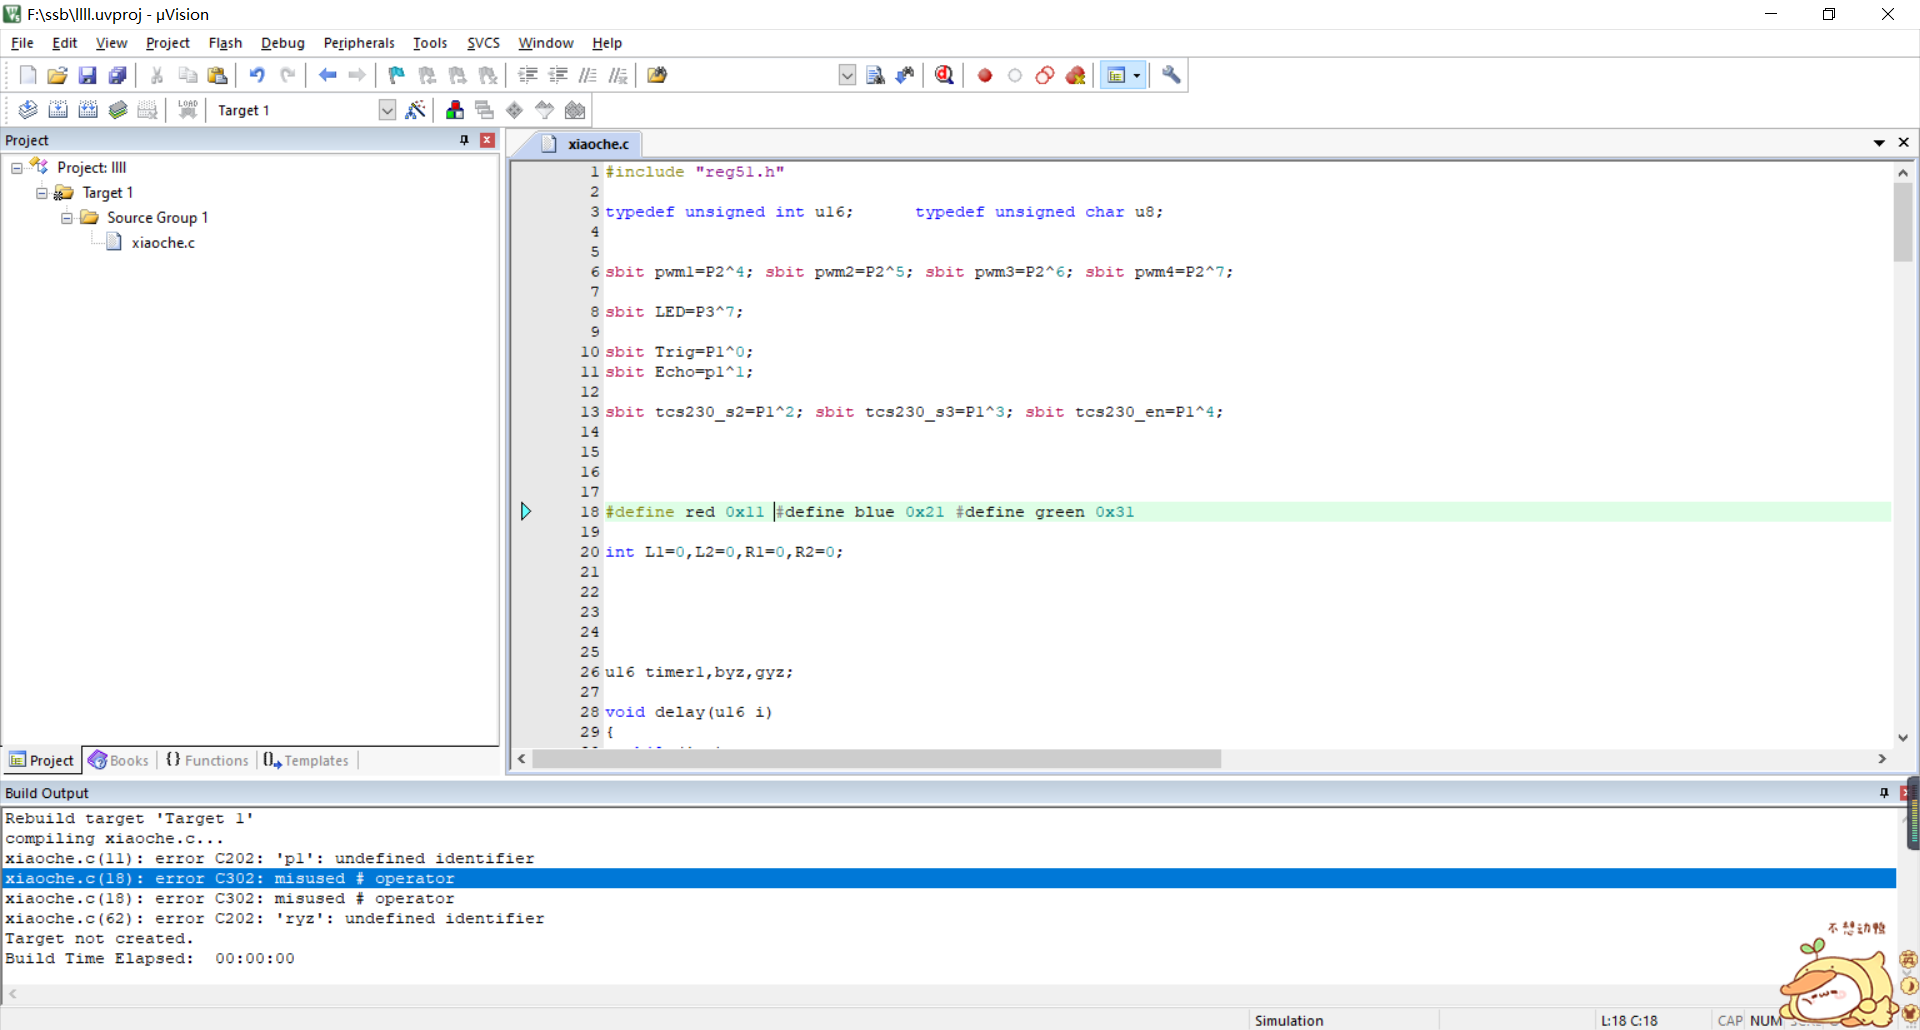Close the active editor document
This screenshot has height=1030, width=1920.
(x=1904, y=143)
